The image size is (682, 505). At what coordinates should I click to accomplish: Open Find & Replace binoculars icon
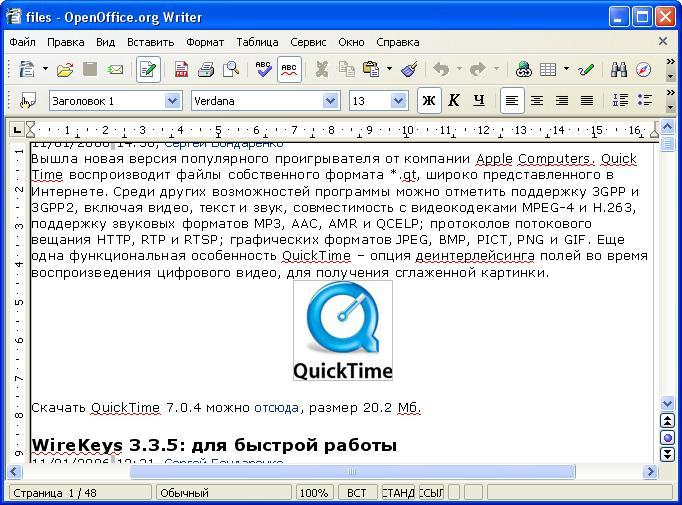tap(619, 70)
